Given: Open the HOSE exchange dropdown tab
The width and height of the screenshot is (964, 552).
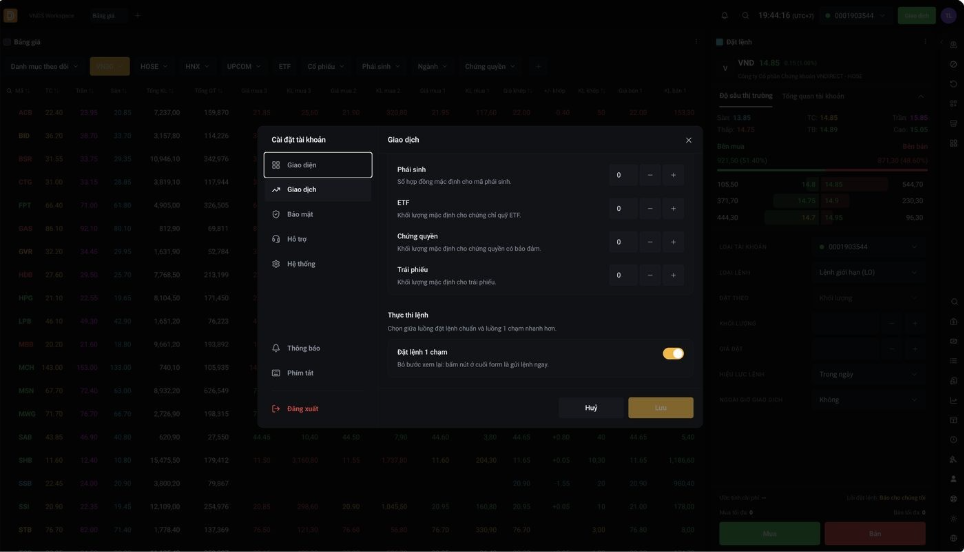Looking at the screenshot, I should pos(154,66).
